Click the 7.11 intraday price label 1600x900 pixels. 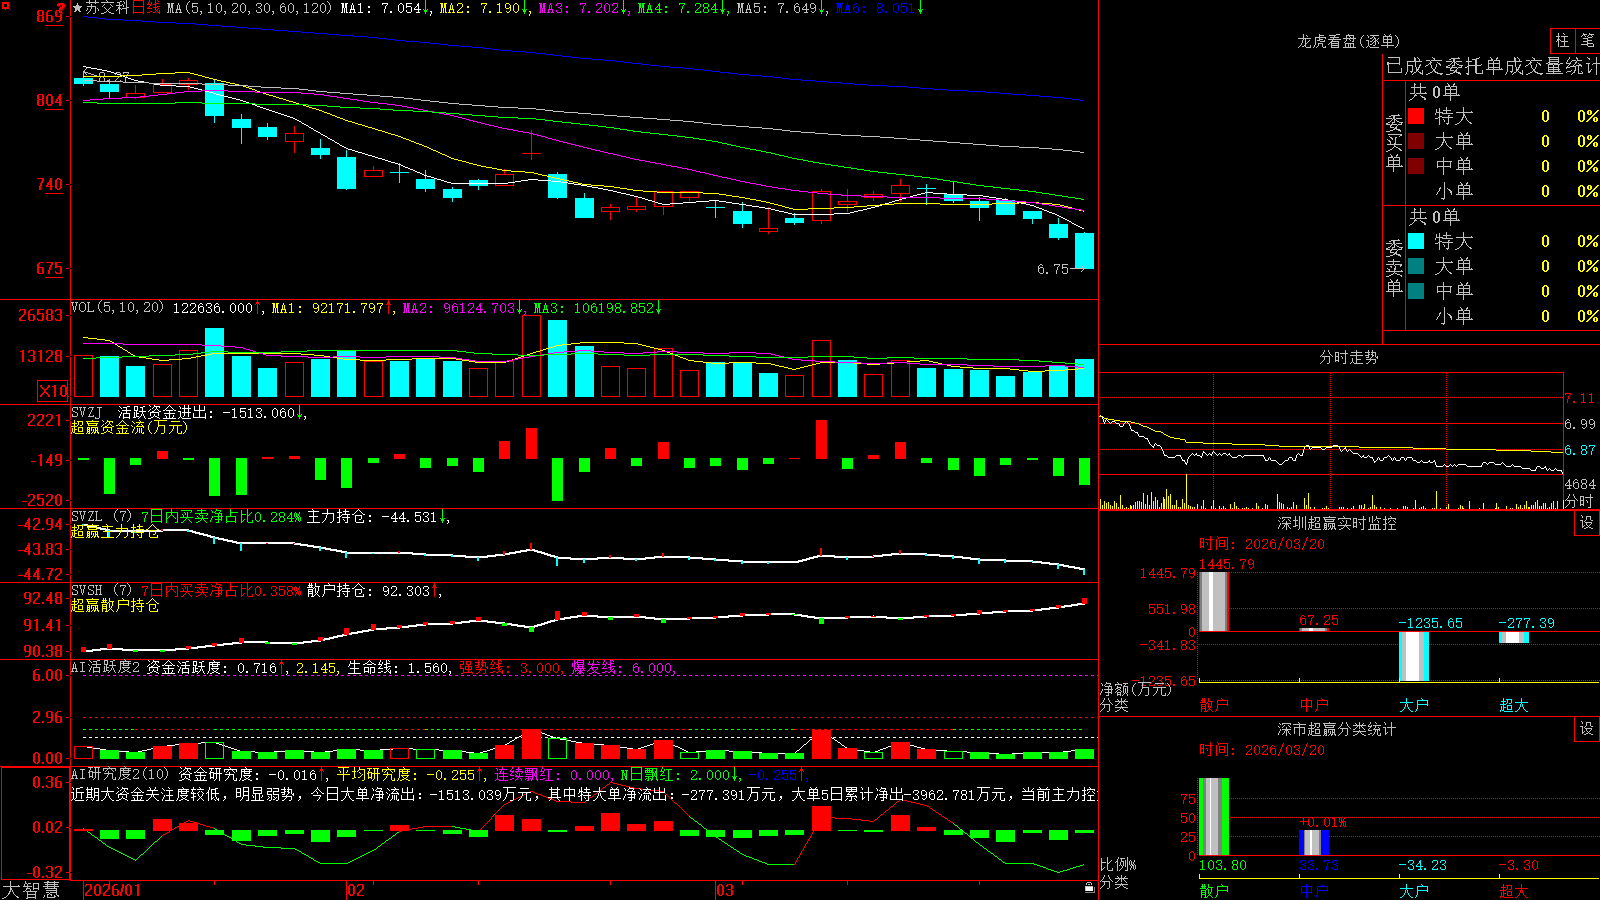click(x=1580, y=398)
